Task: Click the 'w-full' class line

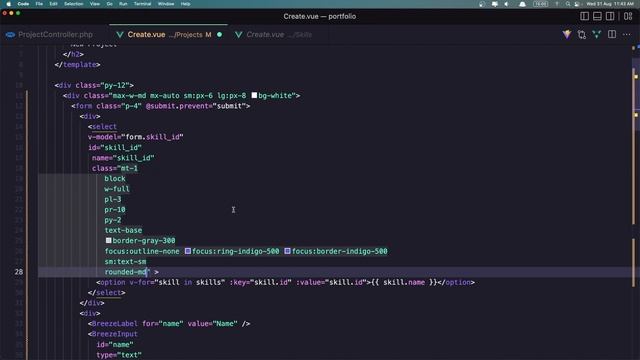Action: (x=117, y=189)
